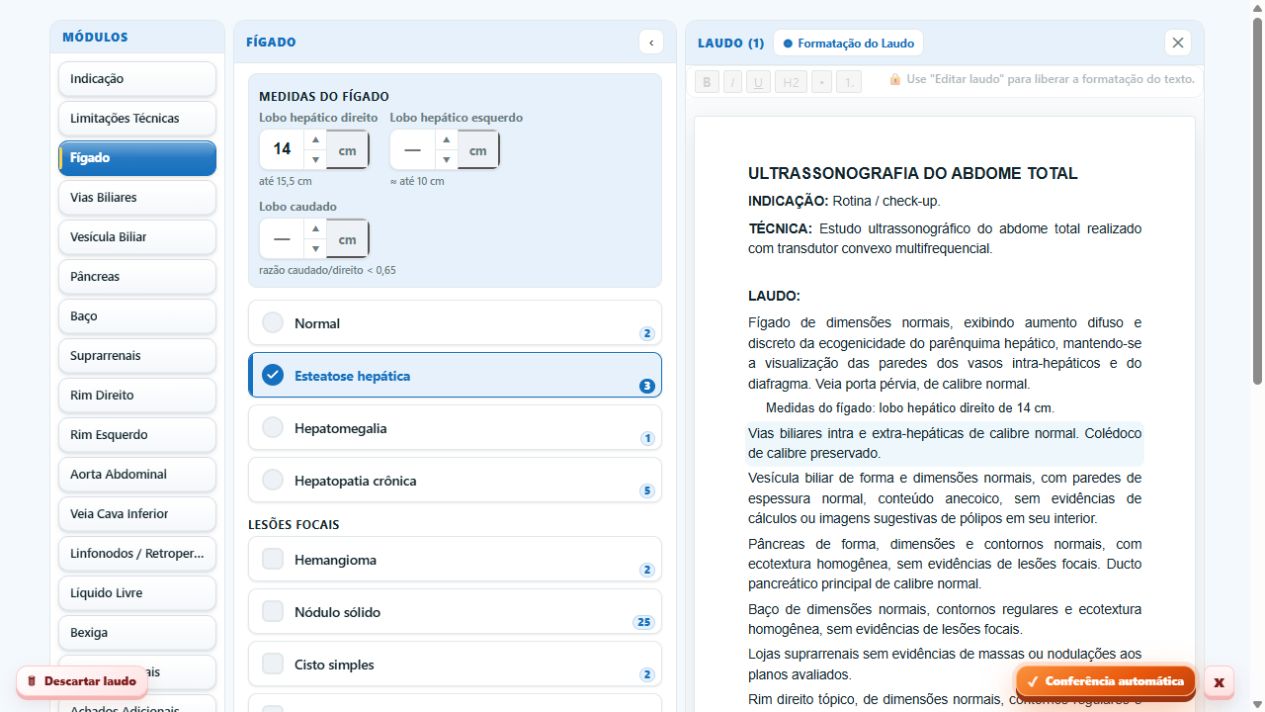Dismiss the Conferência automática button
Viewport: 1265px width, 712px height.
tap(1219, 682)
